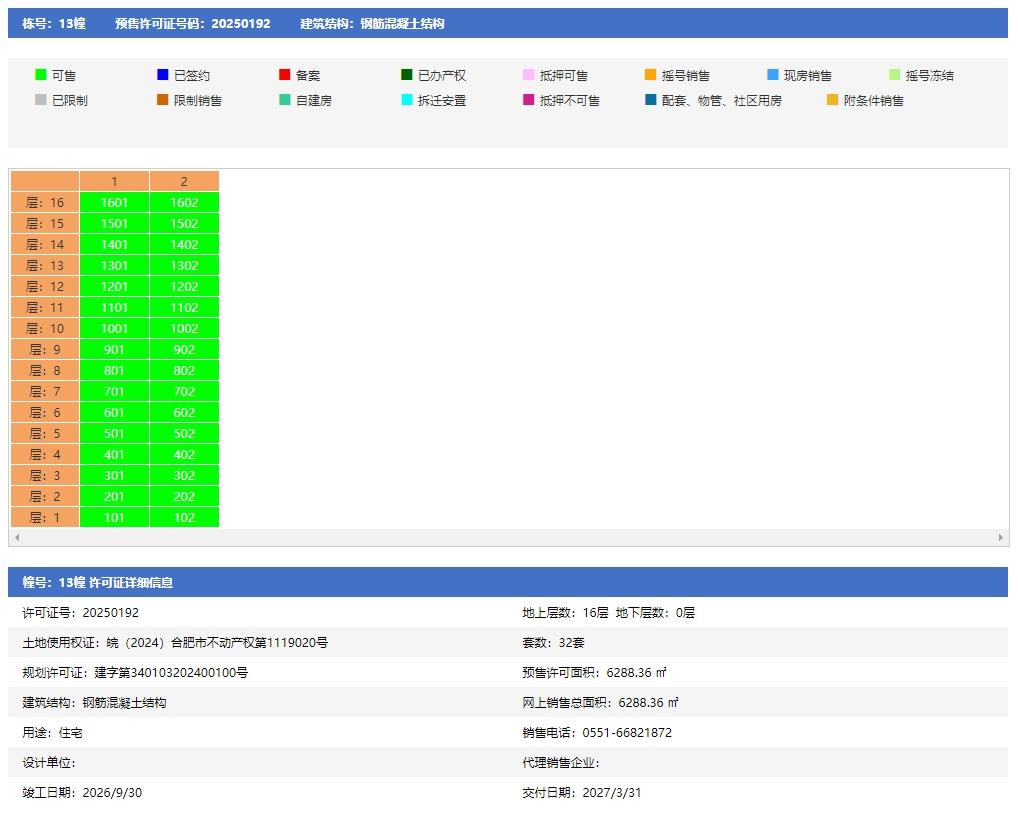Image resolution: width=1018 pixels, height=822 pixels.
Task: Click the red 备案 legend swatch
Action: (x=284, y=75)
